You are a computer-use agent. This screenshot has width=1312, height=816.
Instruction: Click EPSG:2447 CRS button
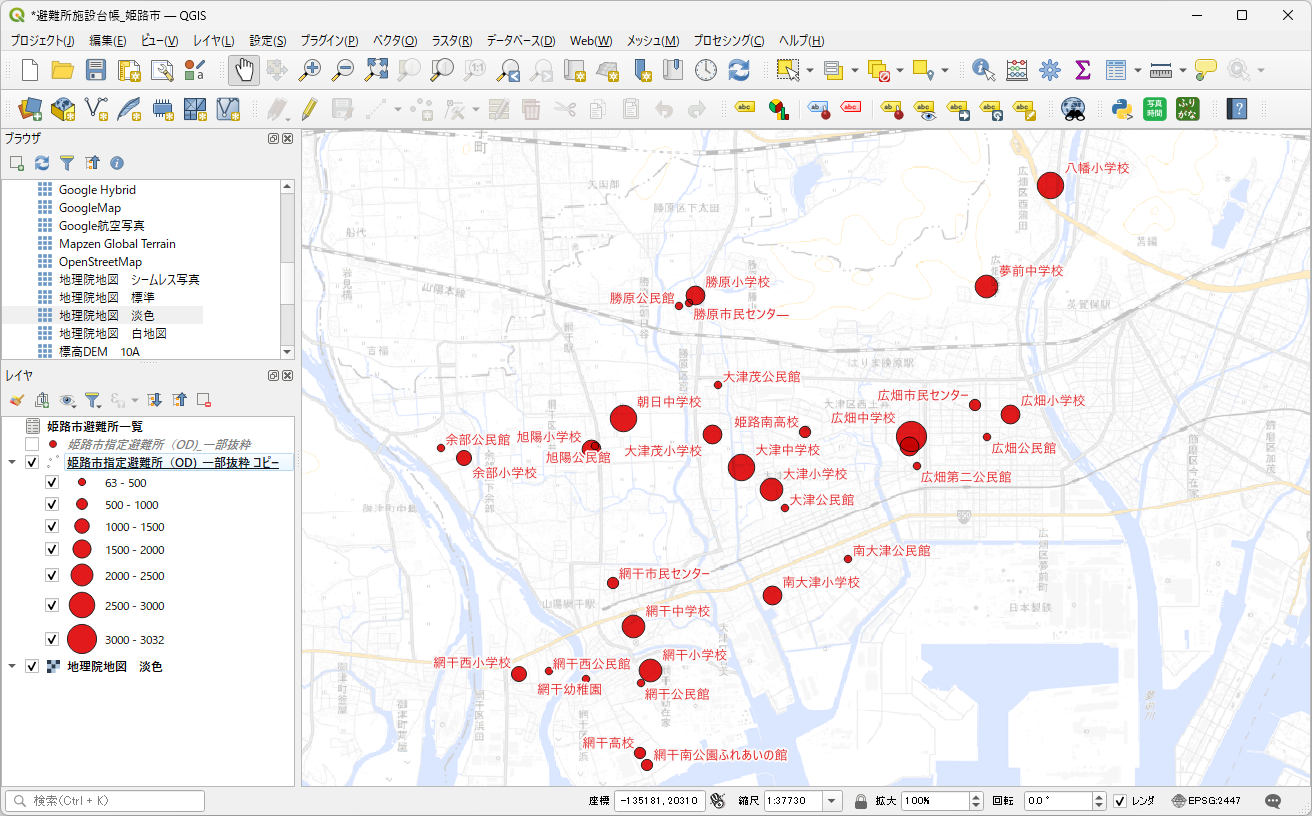click(1208, 801)
